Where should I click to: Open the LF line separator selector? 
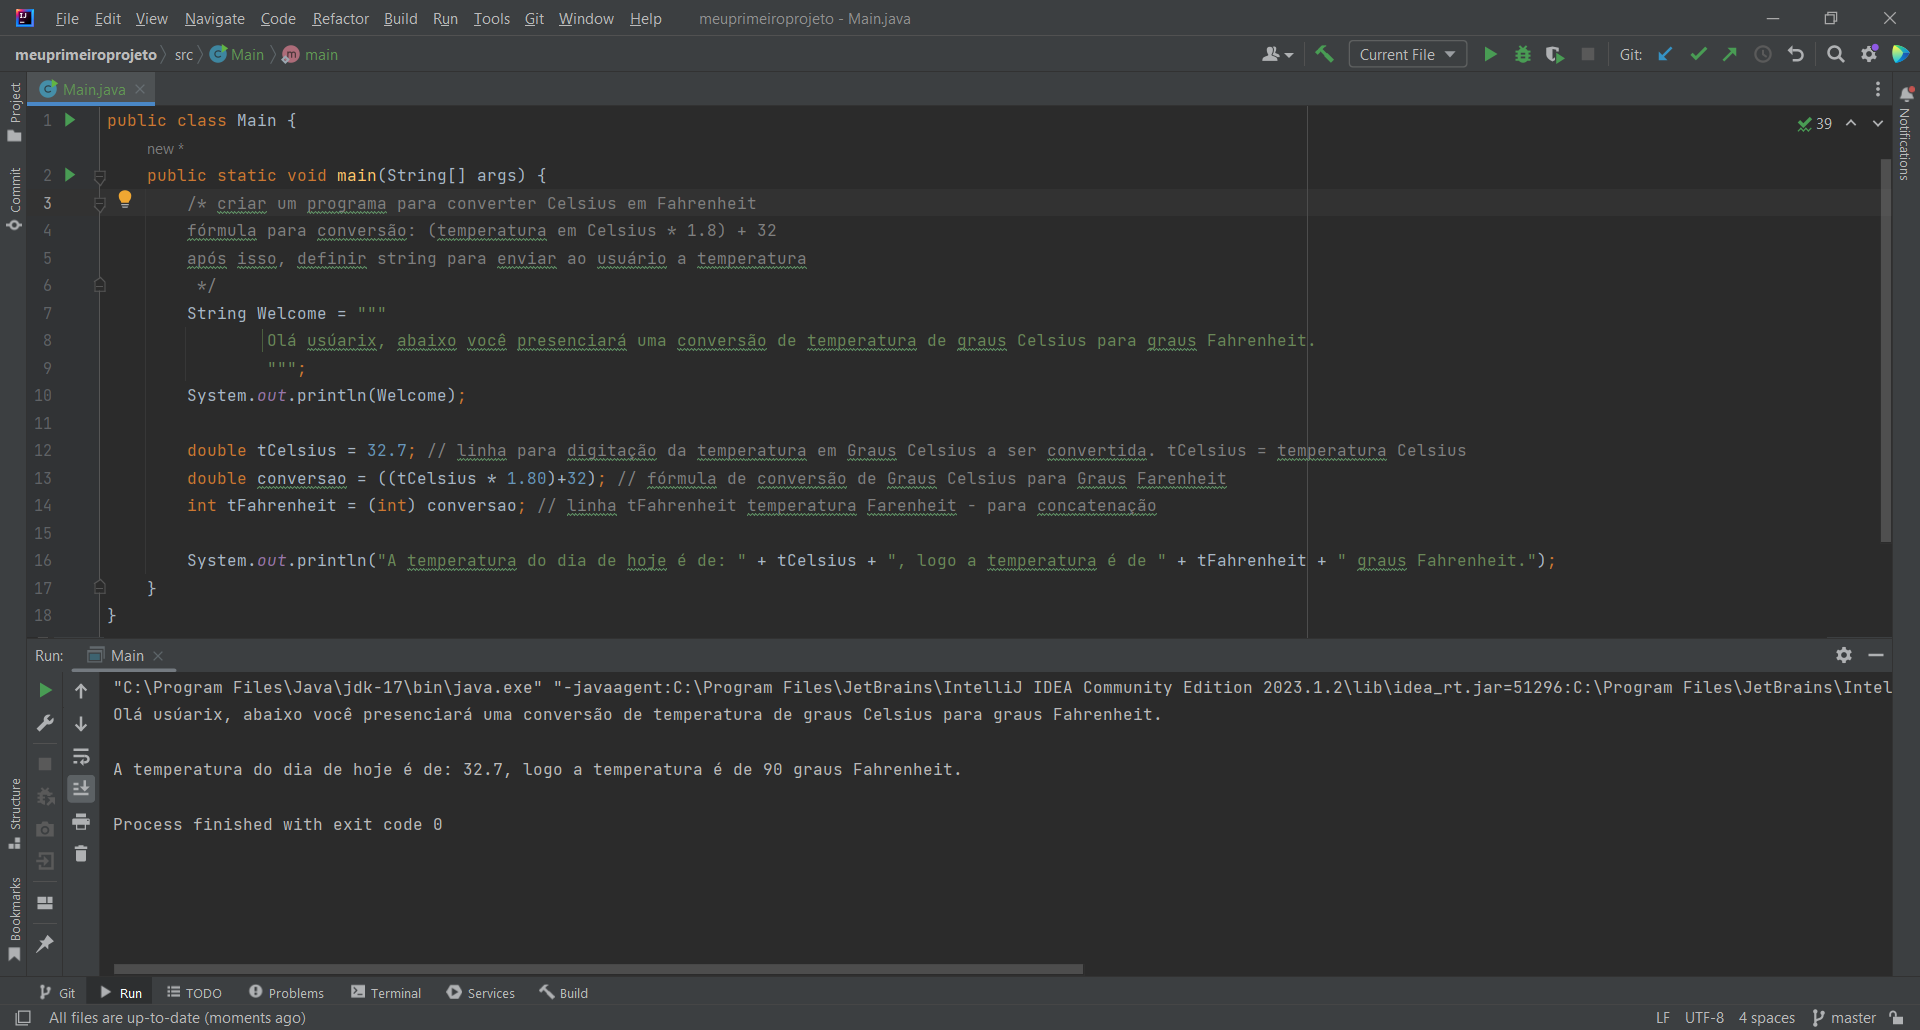click(x=1663, y=1018)
